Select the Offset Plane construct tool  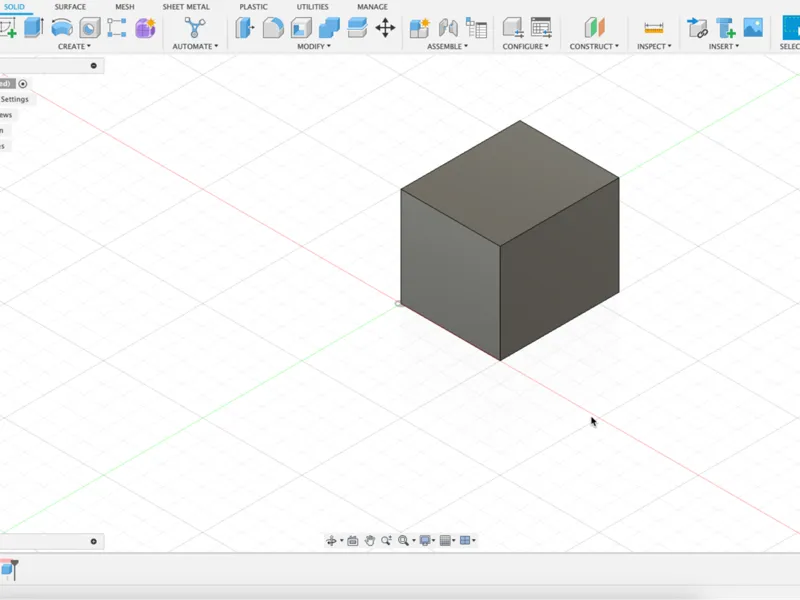coord(594,28)
